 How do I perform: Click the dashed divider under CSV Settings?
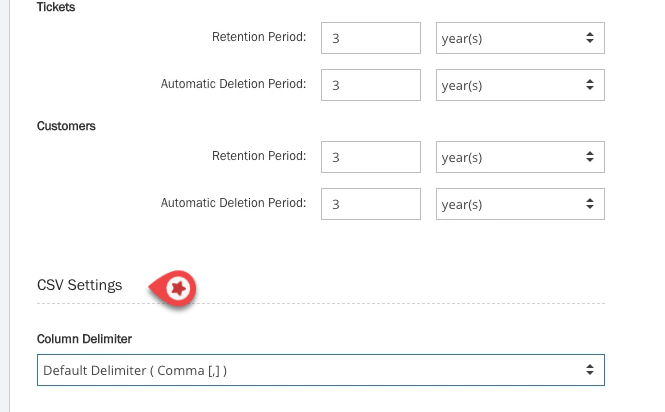coord(400,303)
